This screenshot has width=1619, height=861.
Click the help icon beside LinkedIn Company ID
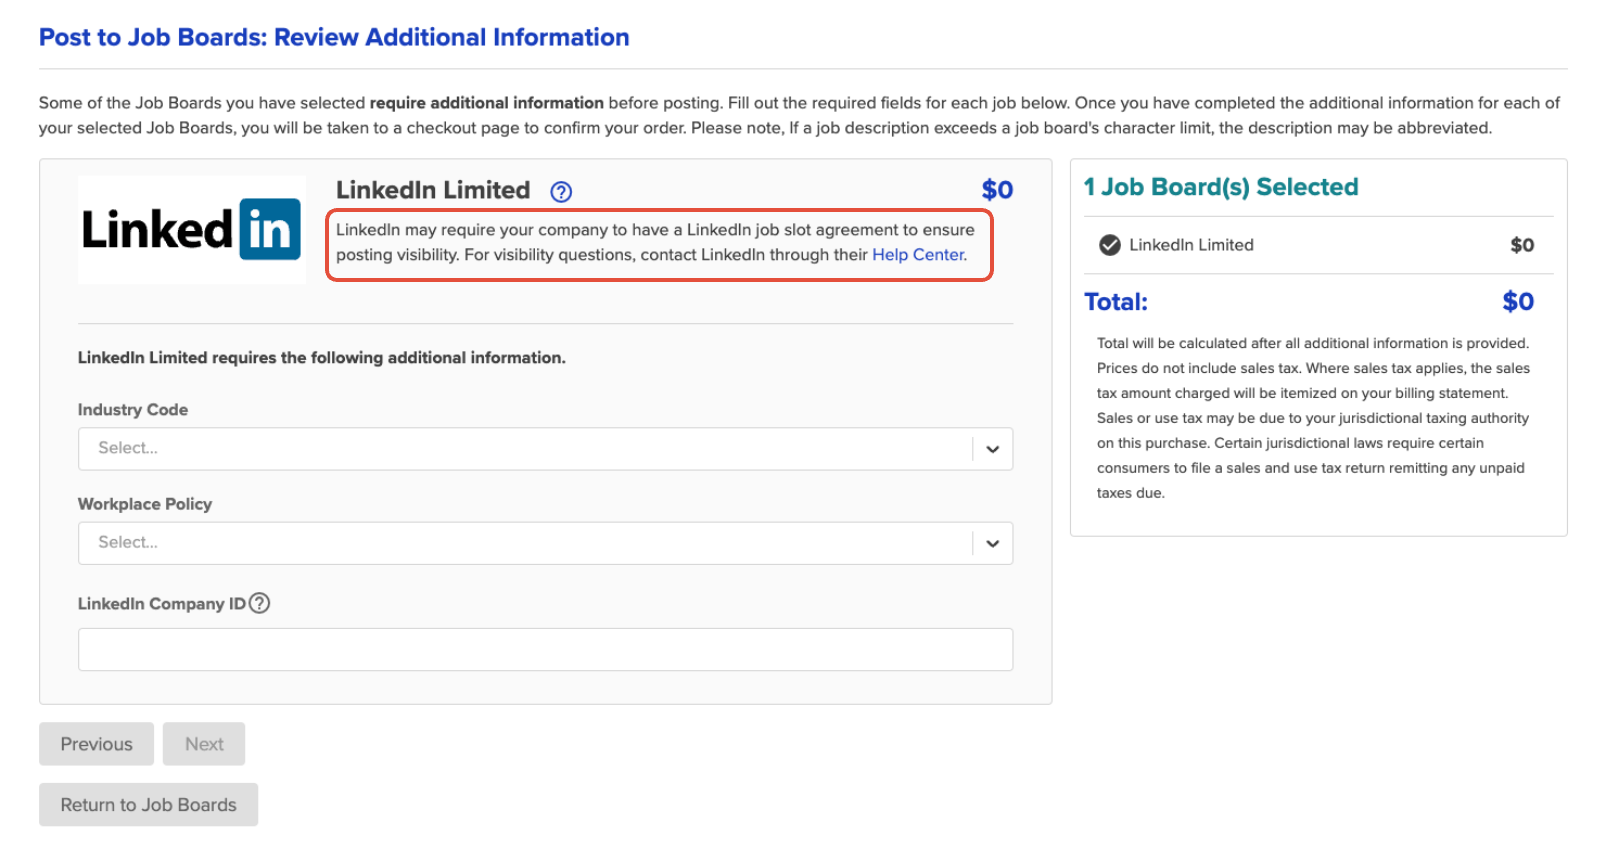coord(259,603)
